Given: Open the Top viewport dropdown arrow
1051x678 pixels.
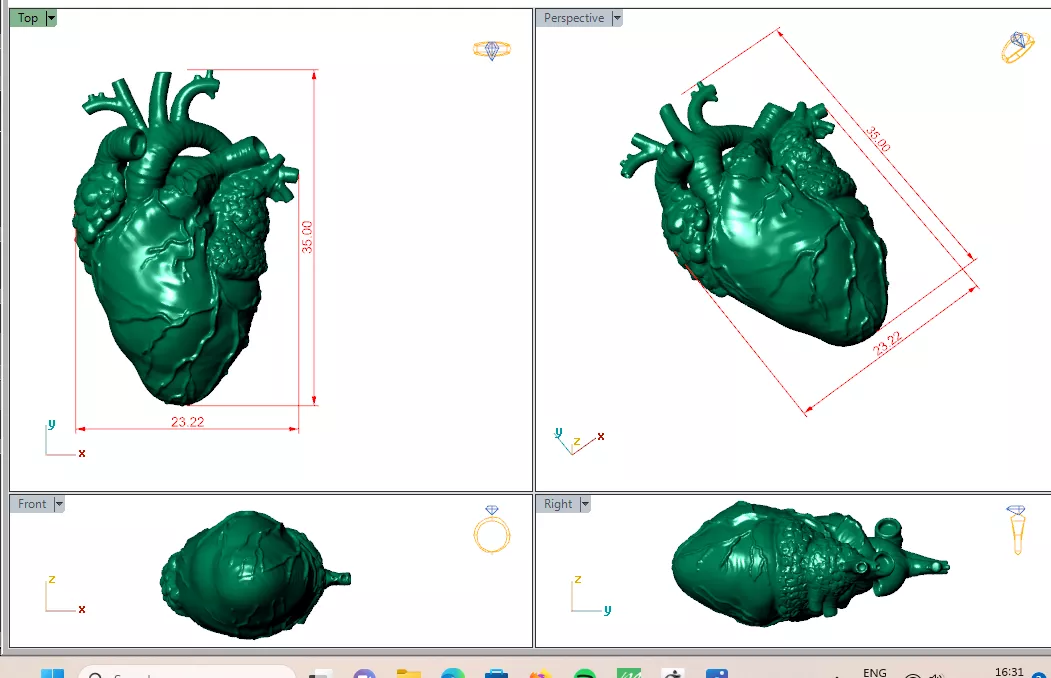Looking at the screenshot, I should 51,18.
